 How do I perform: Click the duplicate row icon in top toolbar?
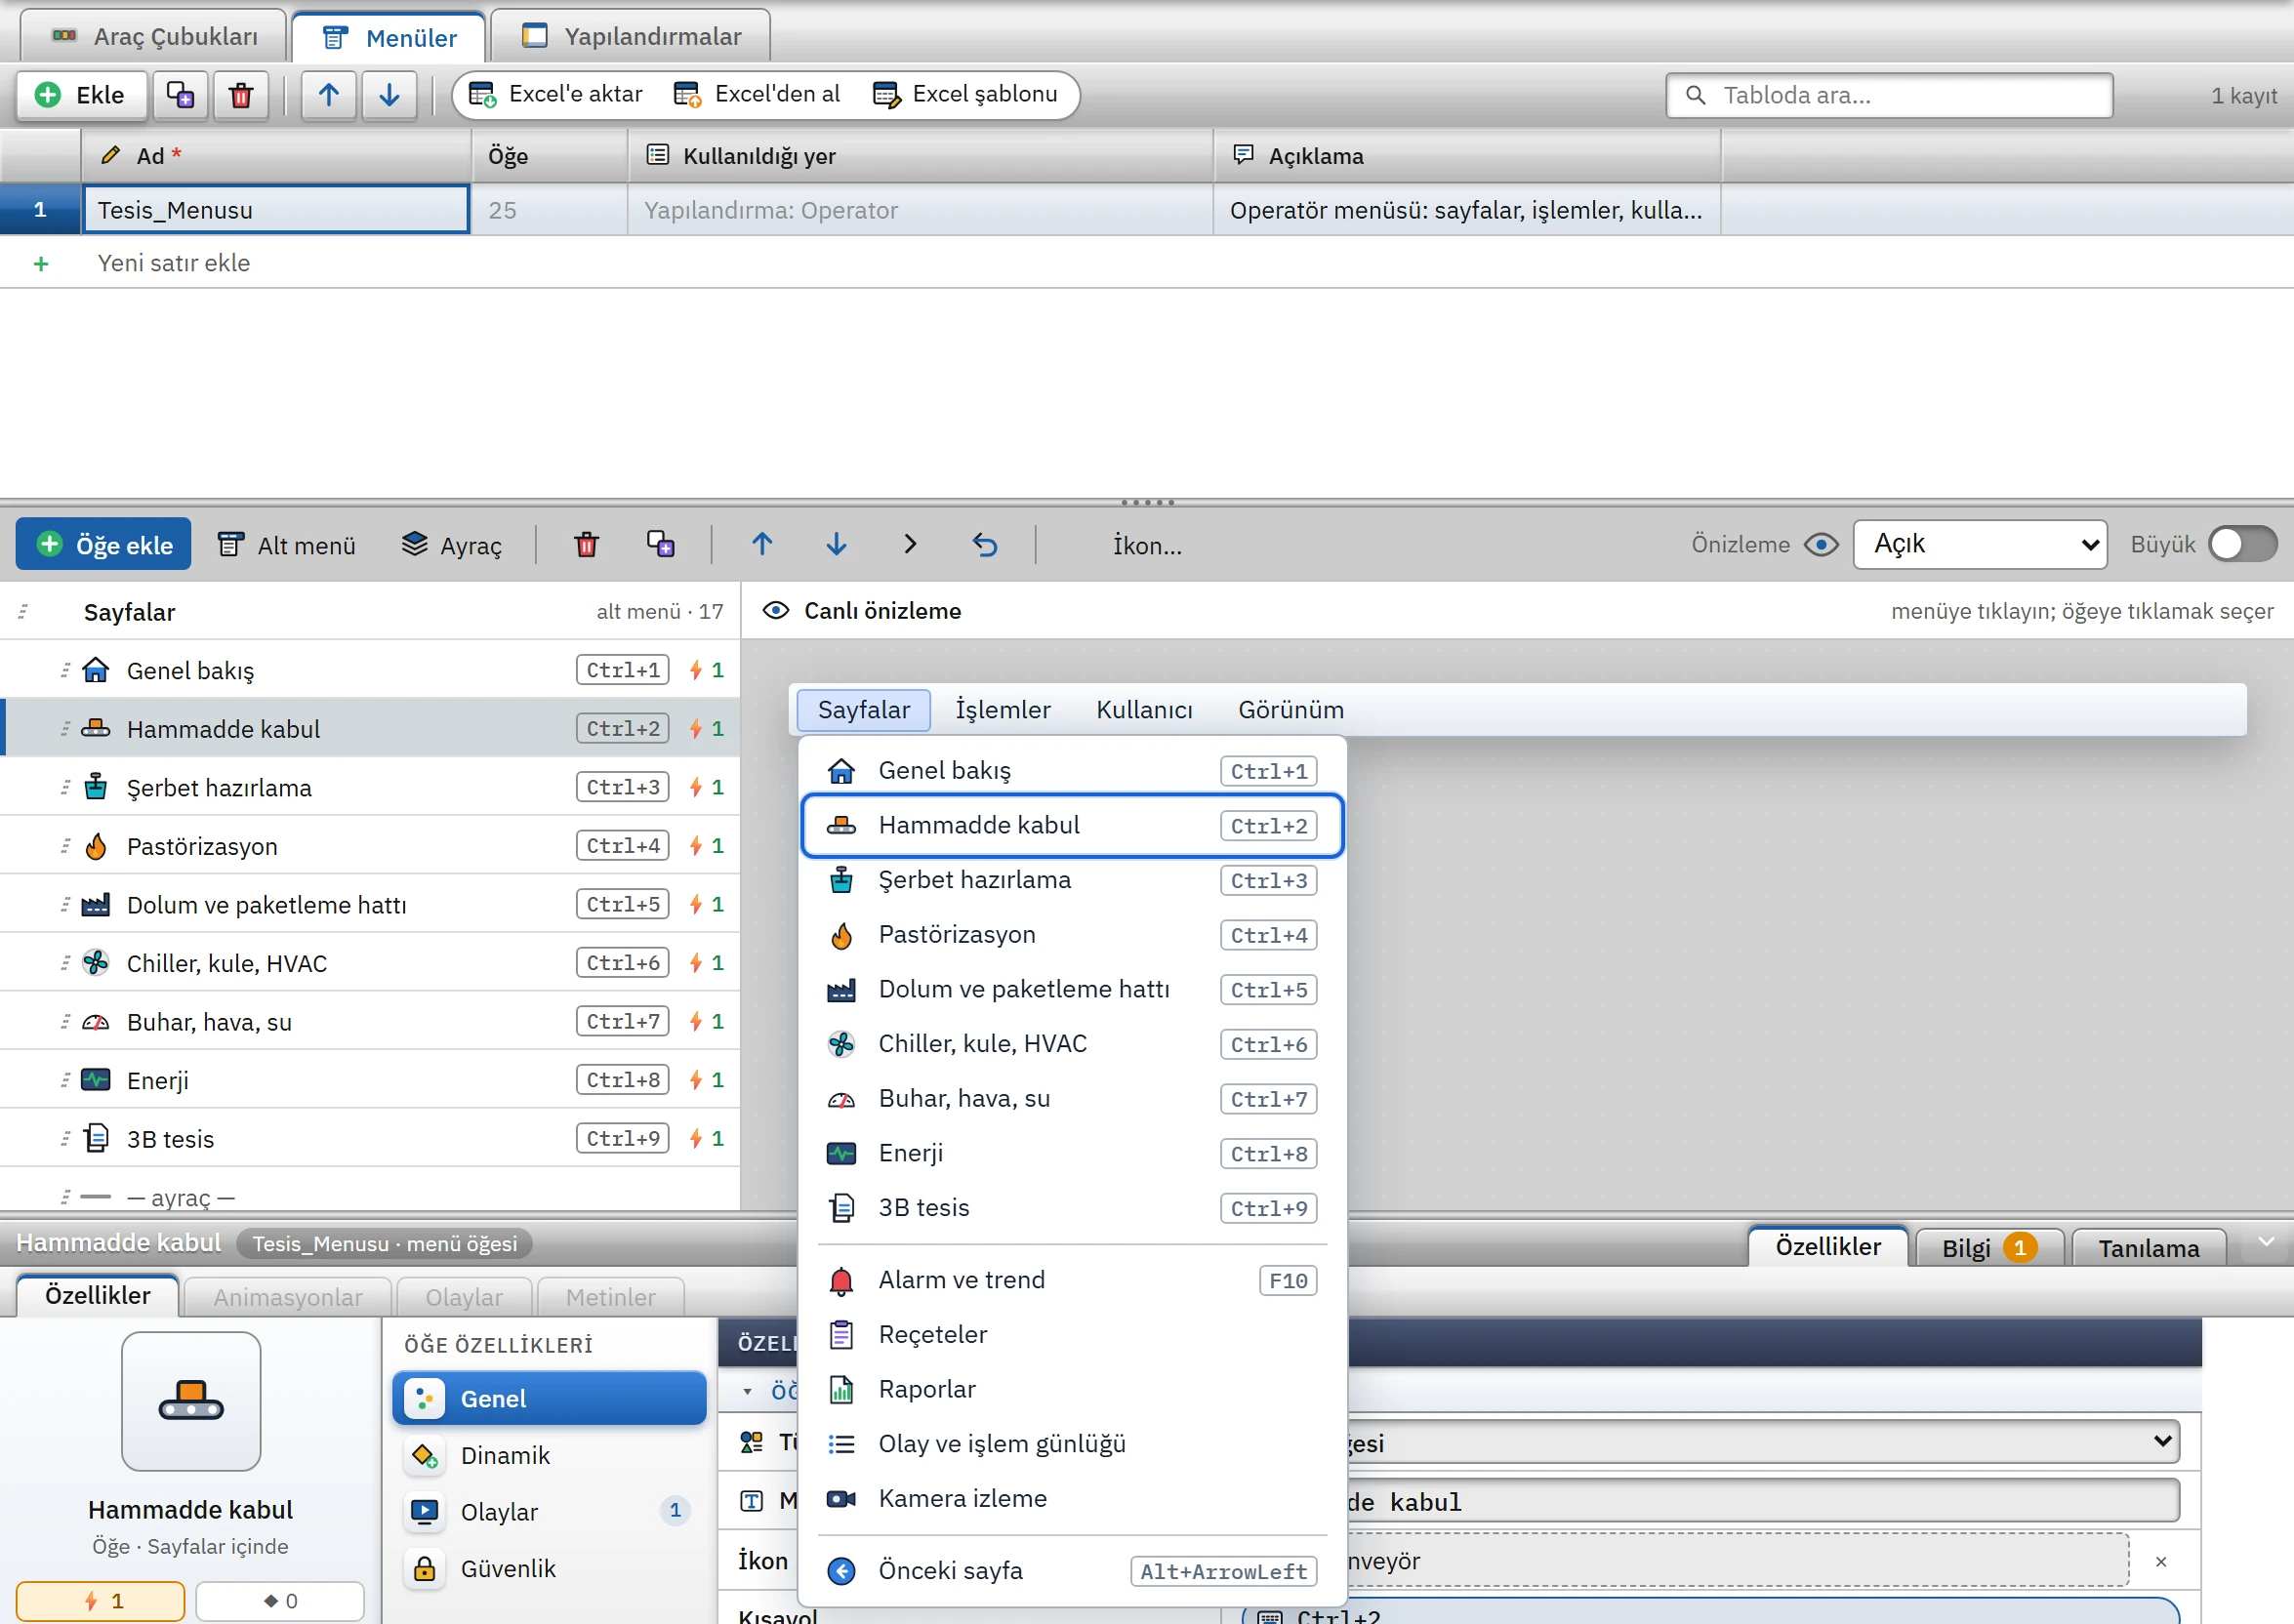[x=180, y=95]
